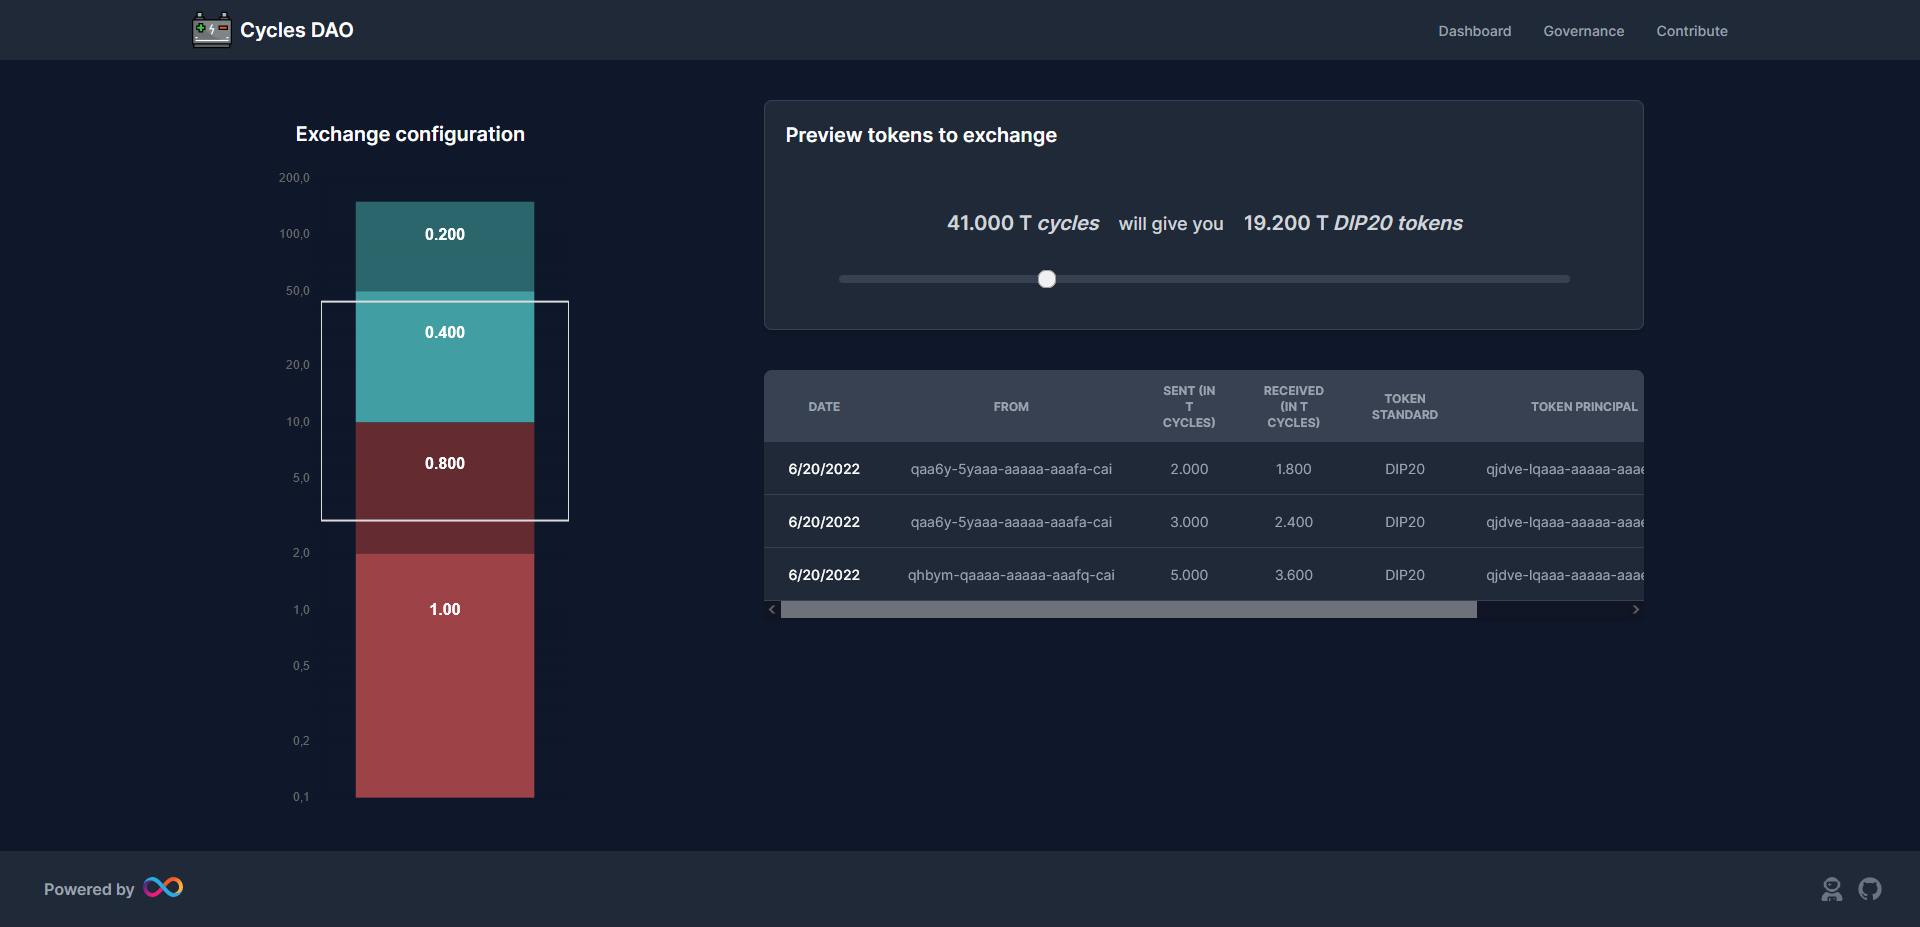Click the slider handle under the token preview
Viewport: 1920px width, 927px height.
click(1047, 279)
